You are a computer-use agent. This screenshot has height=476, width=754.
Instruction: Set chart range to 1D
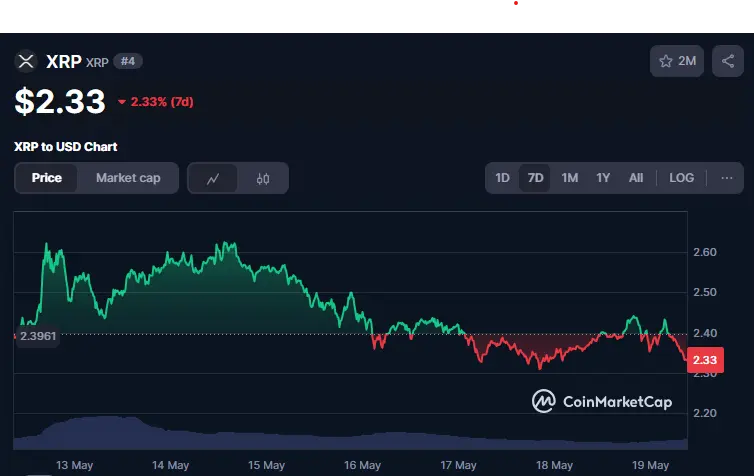[502, 178]
